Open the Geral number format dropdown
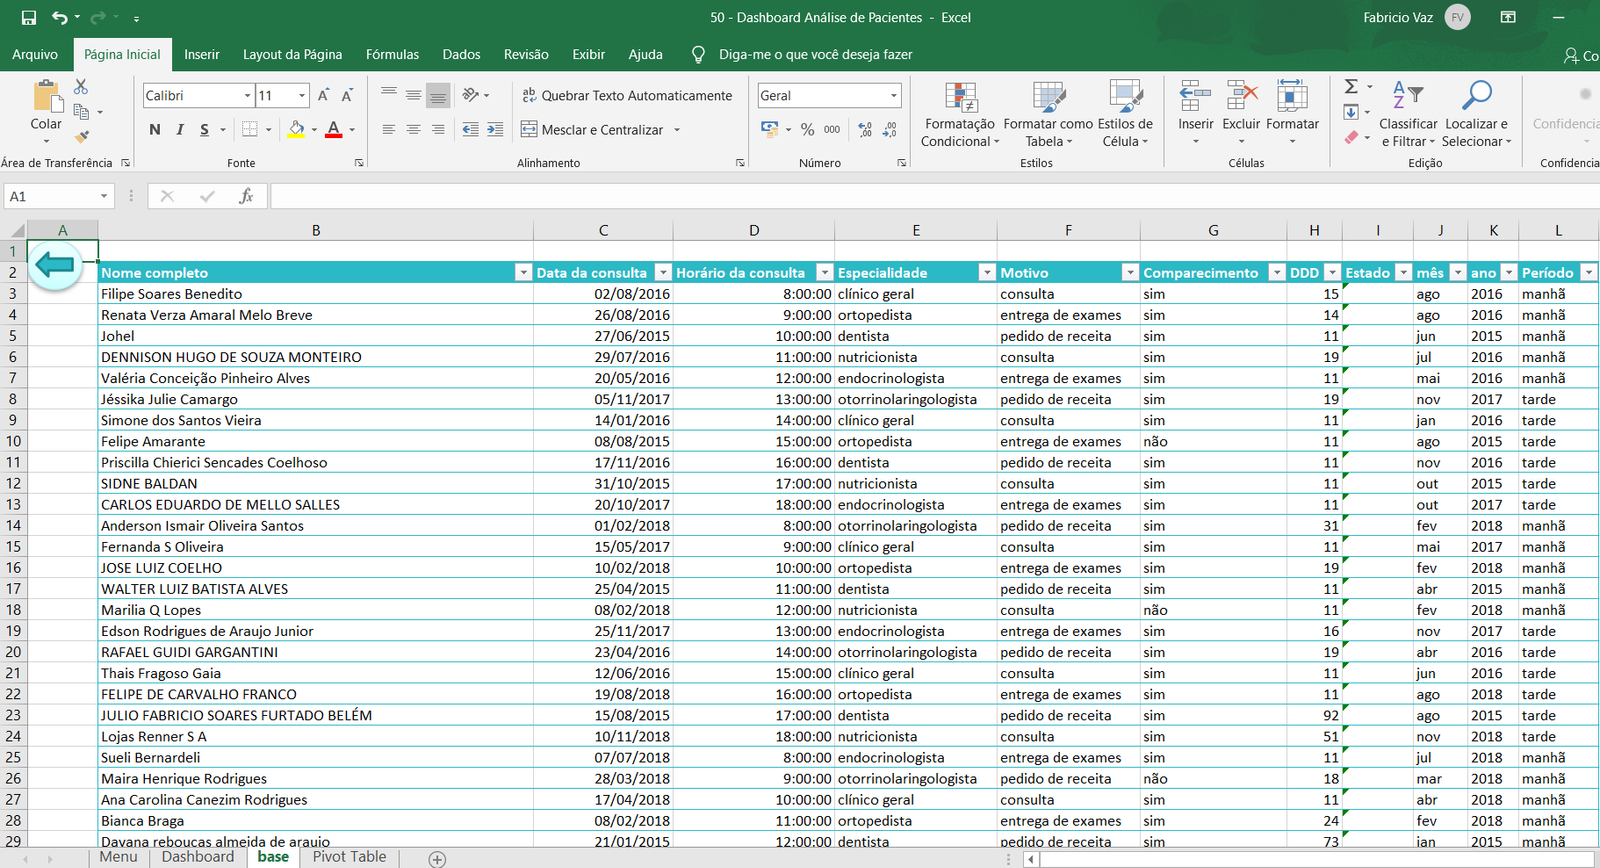Screen dimensions: 1600x868 893,96
